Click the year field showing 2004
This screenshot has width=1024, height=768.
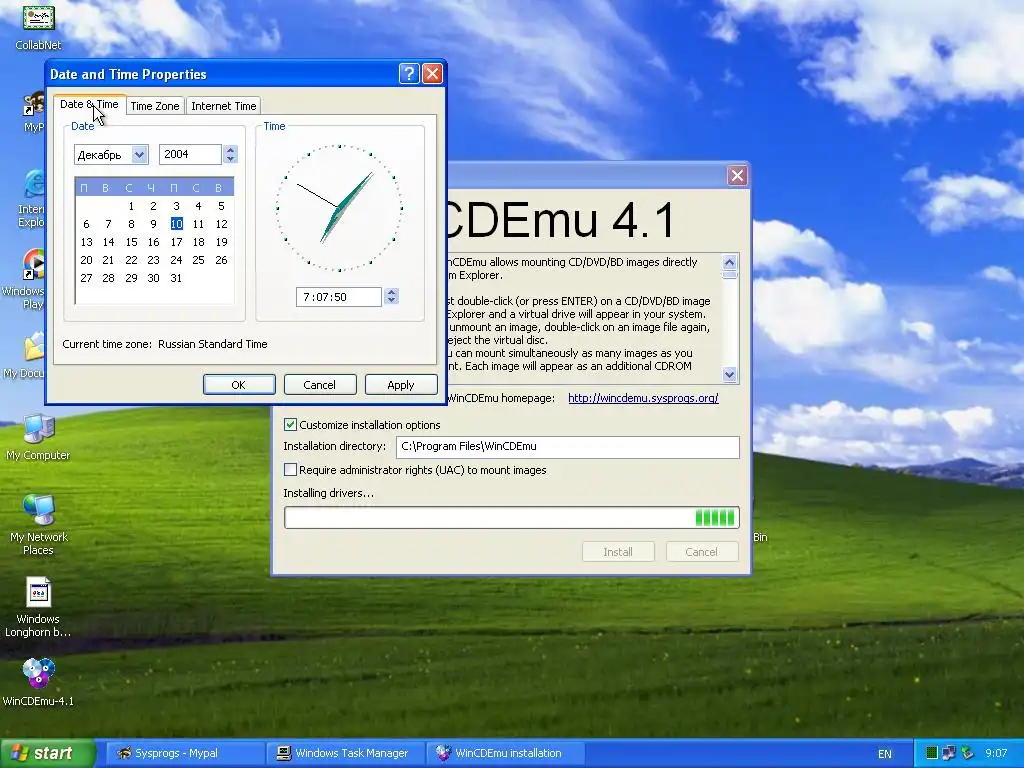tap(190, 154)
